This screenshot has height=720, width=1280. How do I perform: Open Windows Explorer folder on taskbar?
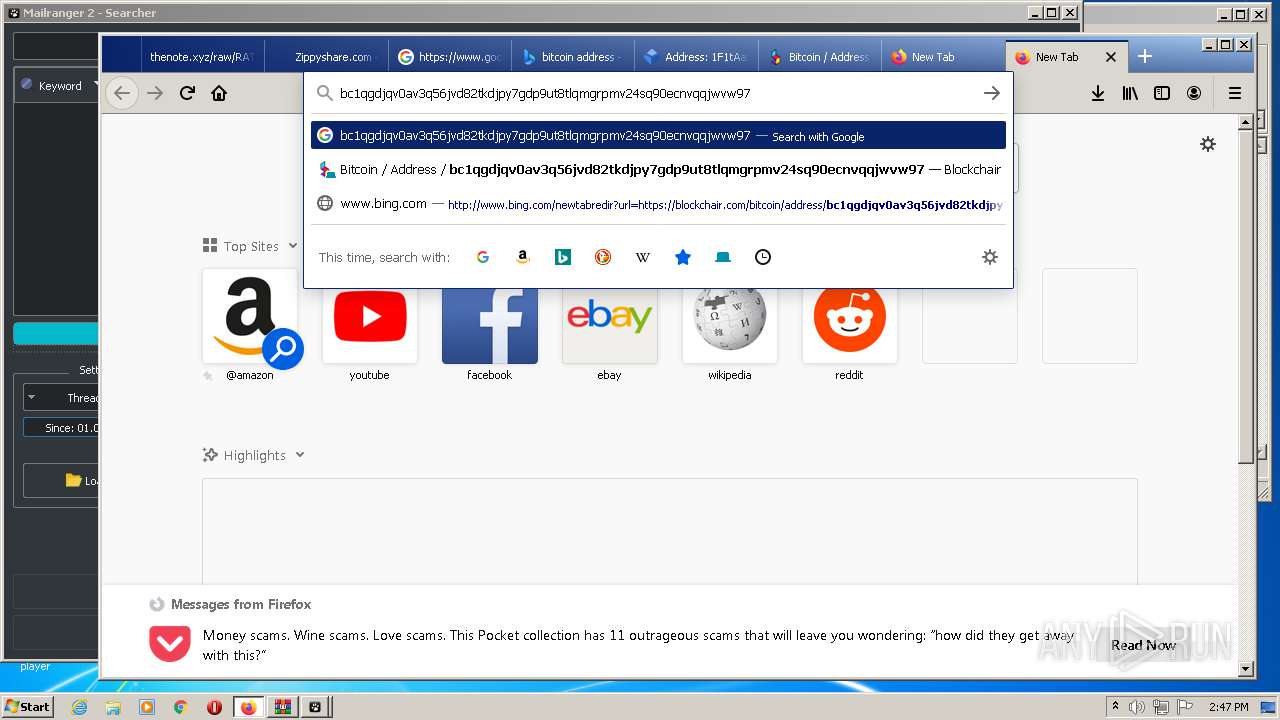(113, 707)
